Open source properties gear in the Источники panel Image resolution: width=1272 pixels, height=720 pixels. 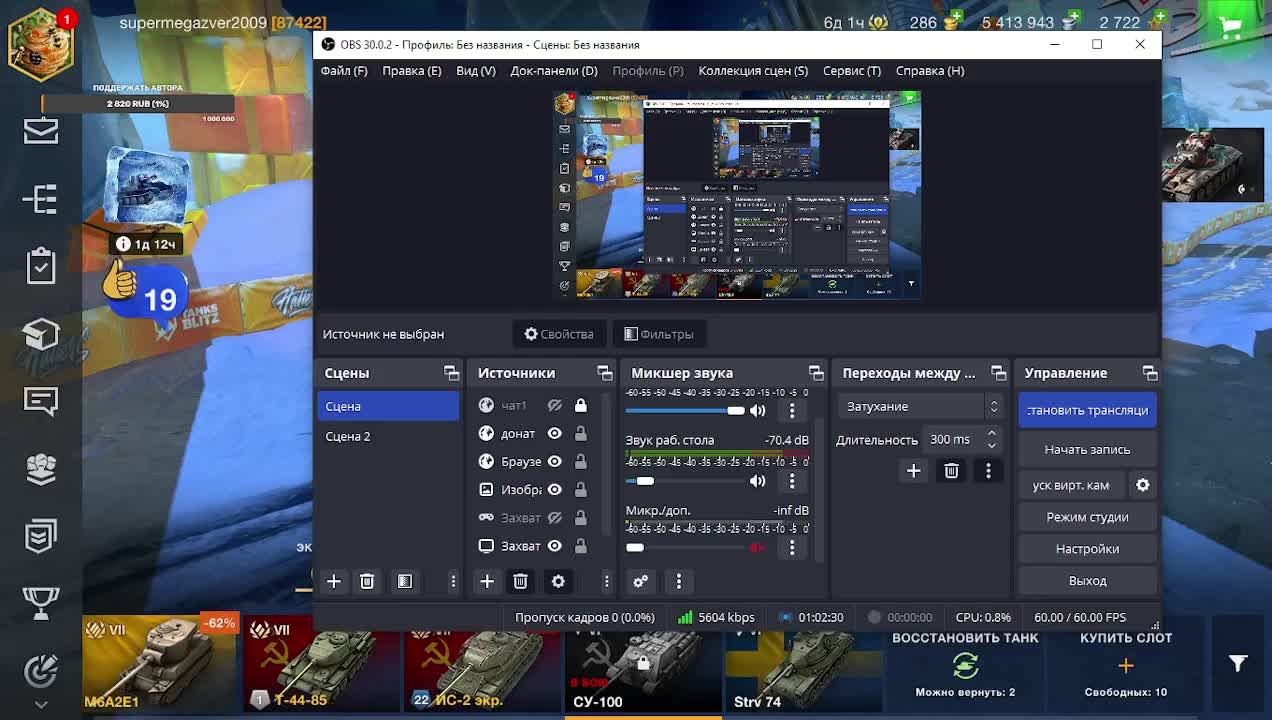coord(558,581)
